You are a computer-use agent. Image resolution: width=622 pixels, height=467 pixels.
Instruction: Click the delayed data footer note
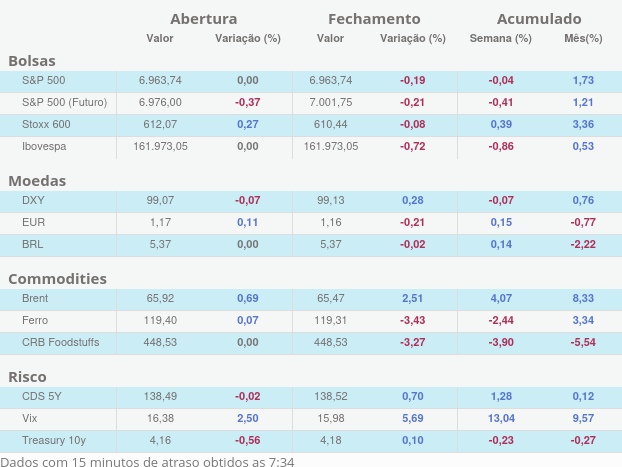pos(147,460)
